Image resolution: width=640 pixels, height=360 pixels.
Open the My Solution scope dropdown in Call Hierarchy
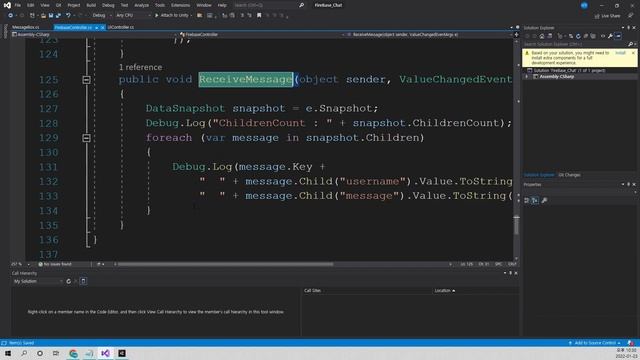click(x=38, y=281)
